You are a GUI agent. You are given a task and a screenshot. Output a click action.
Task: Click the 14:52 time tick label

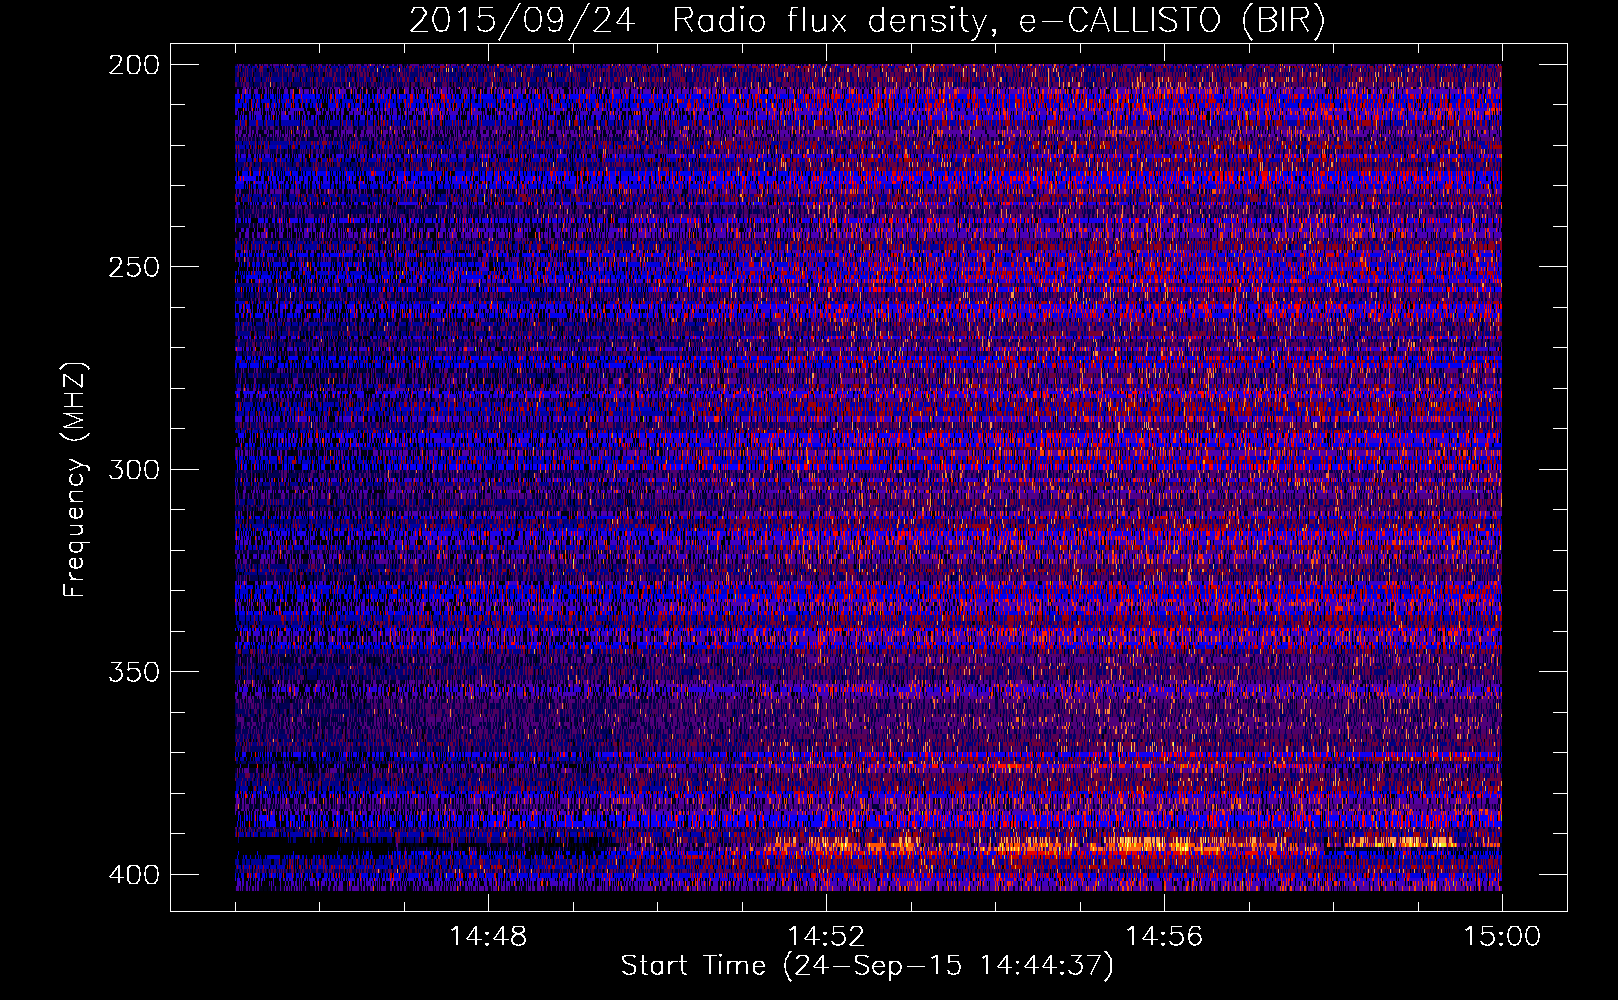[826, 937]
